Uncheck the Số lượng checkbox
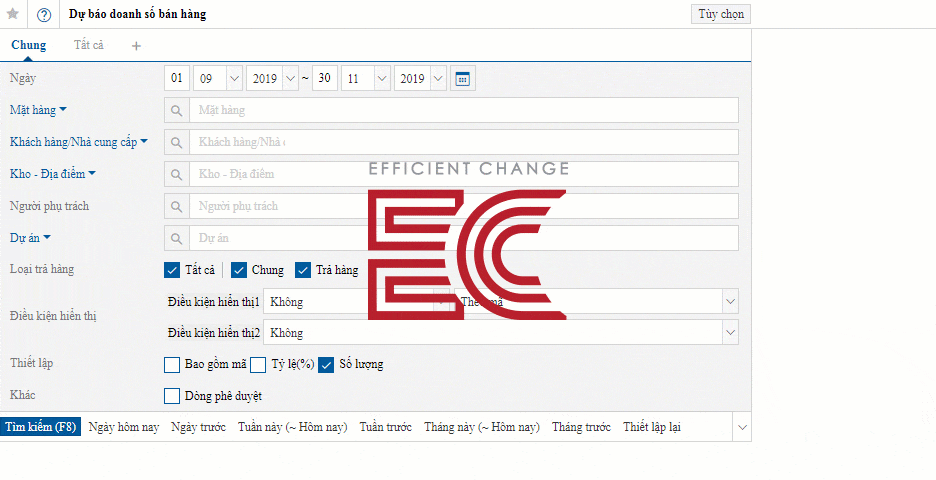 [x=326, y=364]
